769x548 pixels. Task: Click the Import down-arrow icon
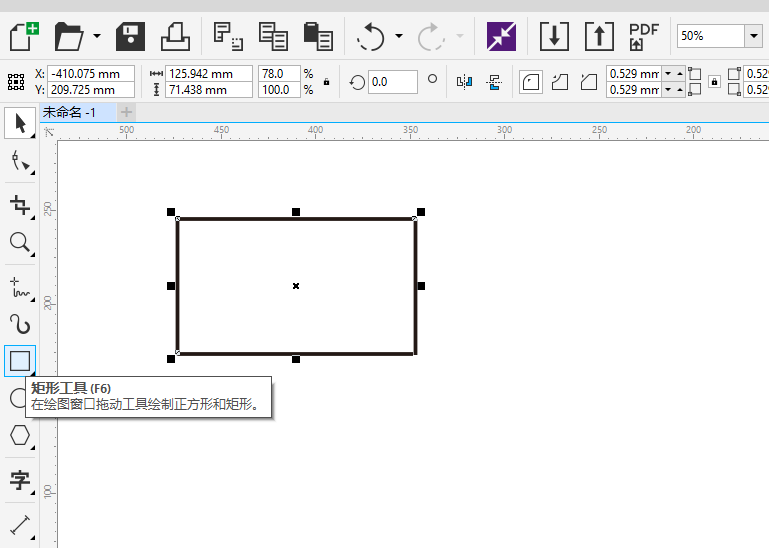(x=554, y=37)
